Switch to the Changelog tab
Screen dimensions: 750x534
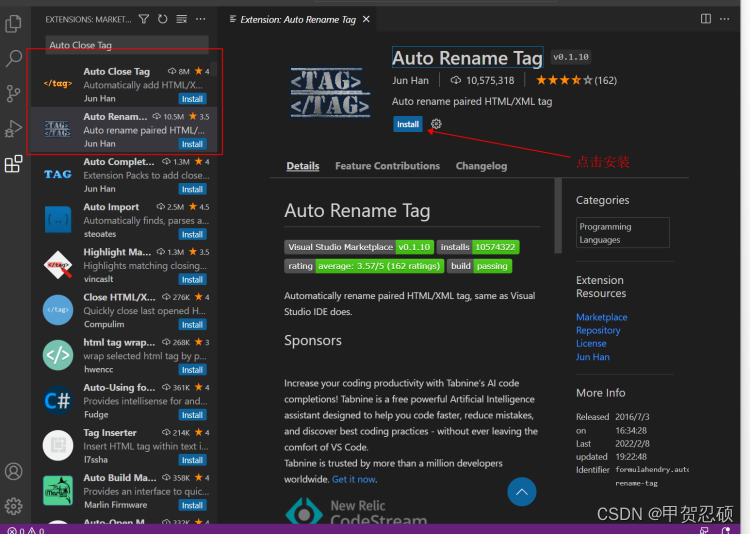[481, 166]
